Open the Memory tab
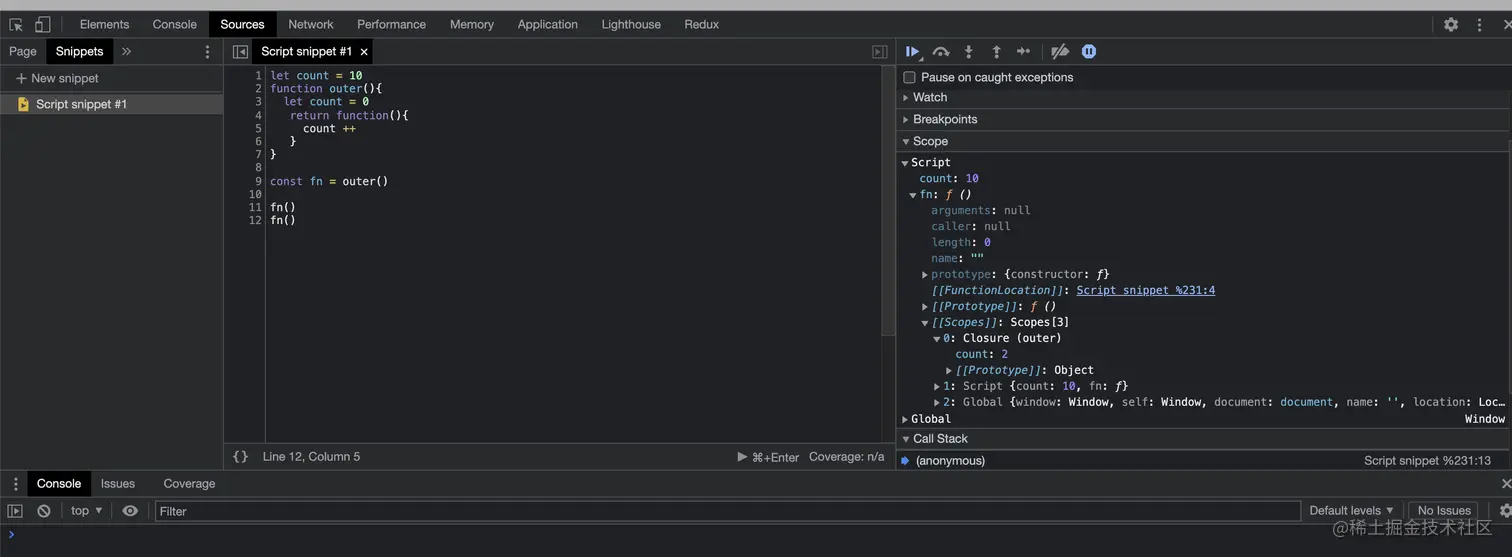This screenshot has width=1512, height=557. tap(472, 24)
